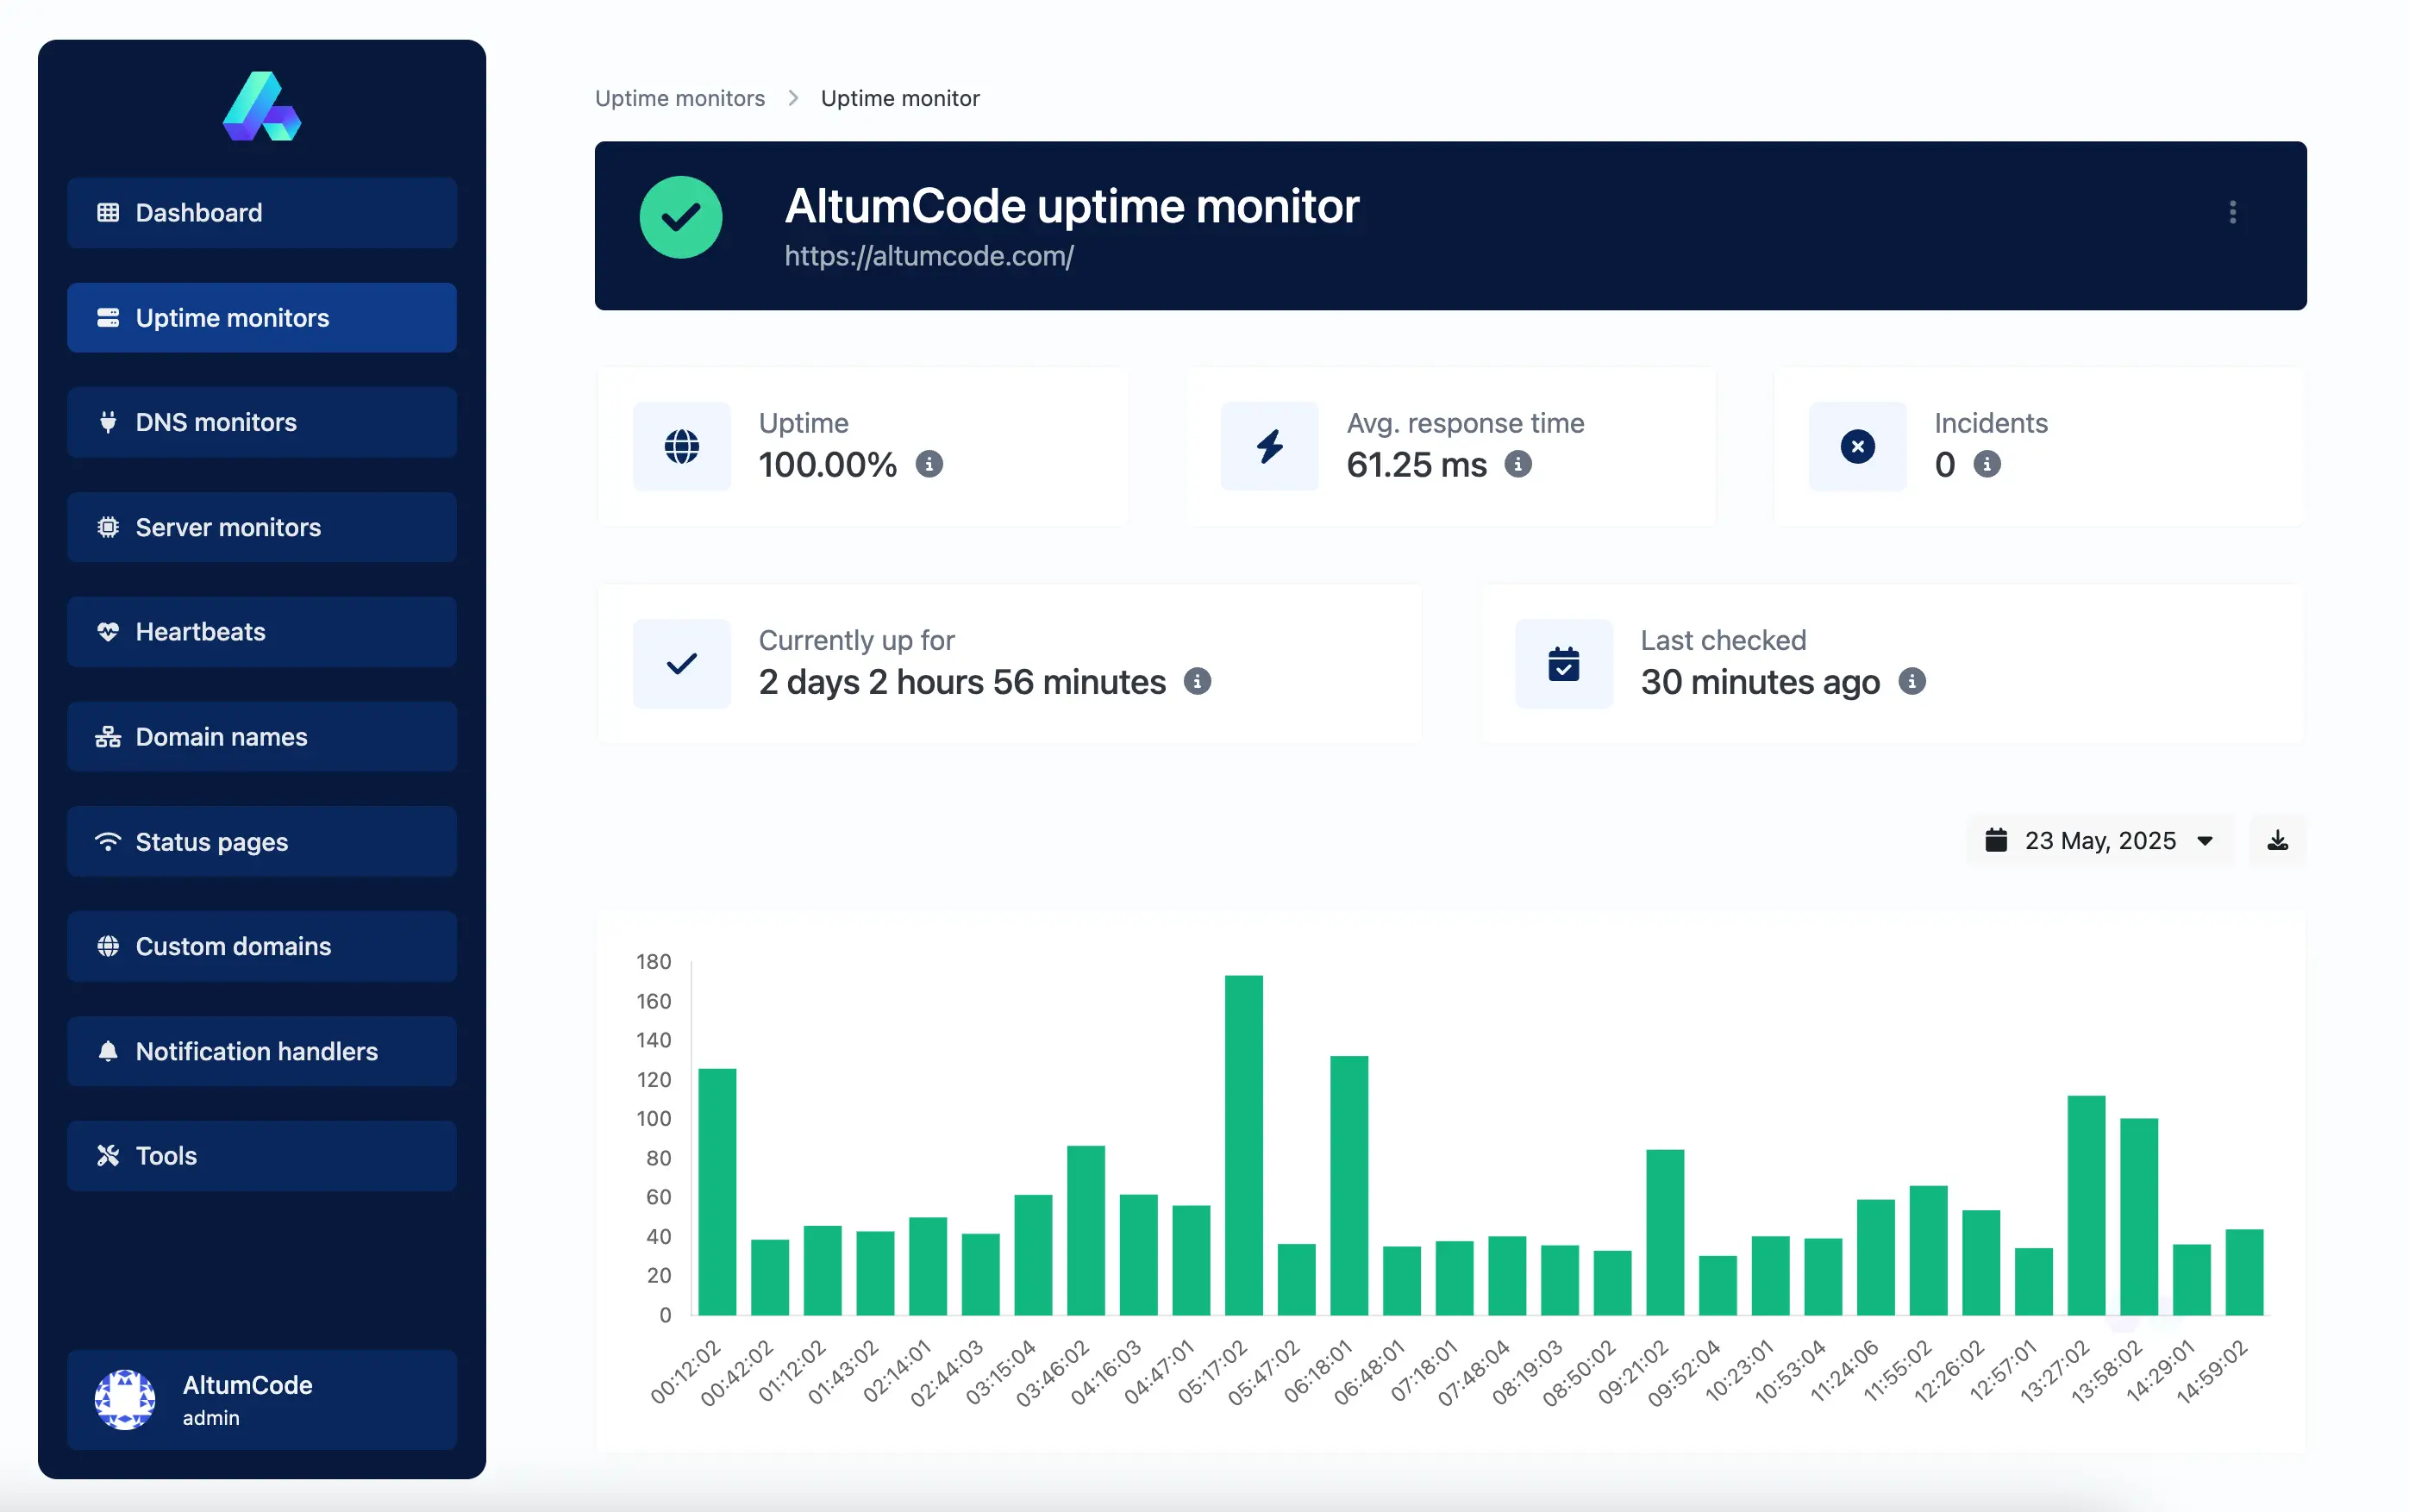Click the tallest bar at 05:17:02

(1243, 1145)
